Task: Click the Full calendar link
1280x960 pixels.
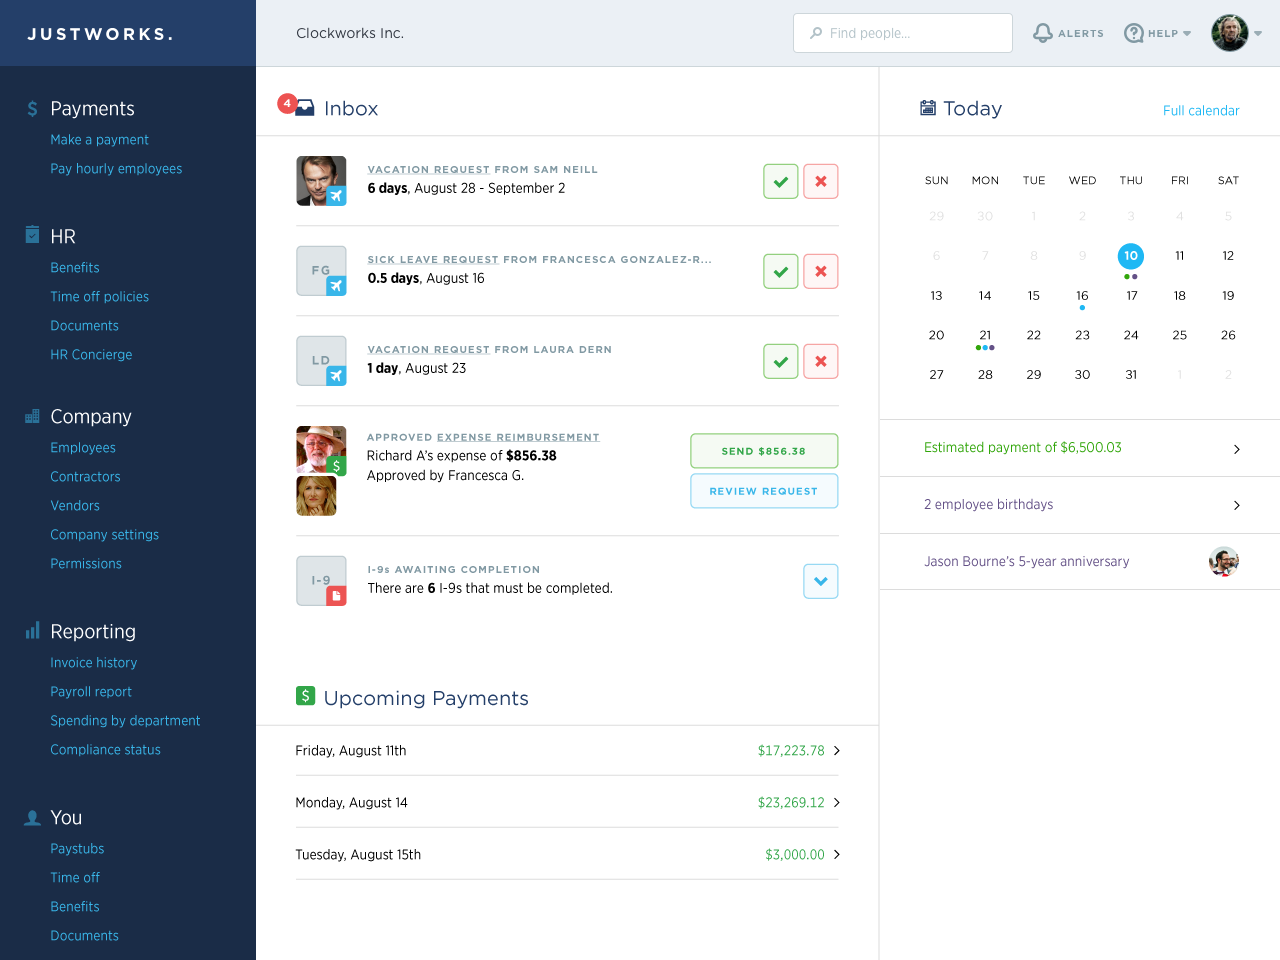Action: 1201,111
